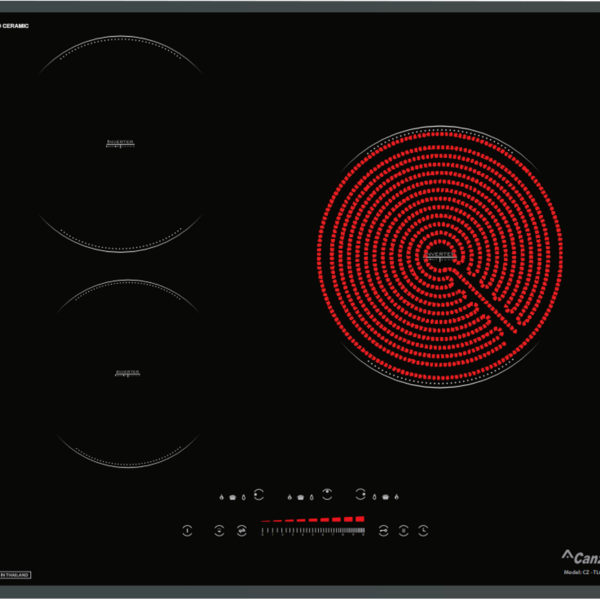Tap the pot icon in the left zone control group
This screenshot has height=600, width=600.
click(234, 496)
